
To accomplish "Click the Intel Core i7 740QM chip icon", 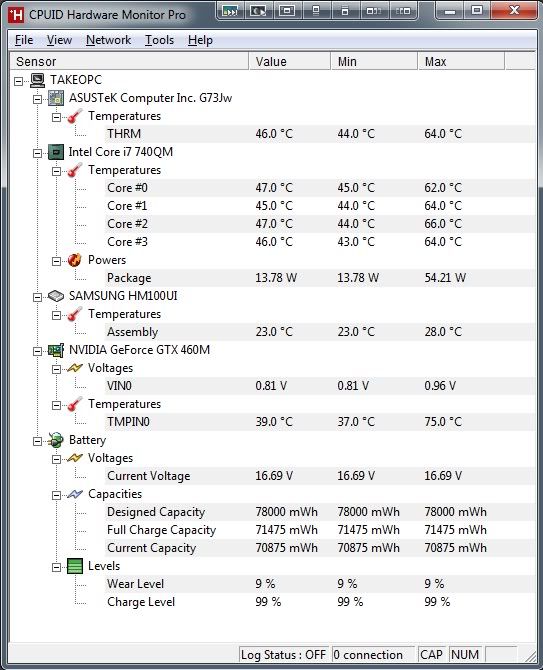I will (x=56, y=152).
